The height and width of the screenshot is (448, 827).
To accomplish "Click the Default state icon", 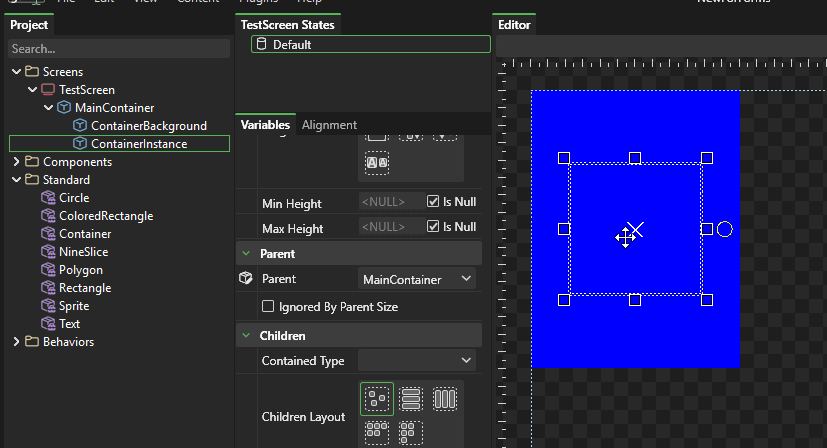I will (262, 44).
